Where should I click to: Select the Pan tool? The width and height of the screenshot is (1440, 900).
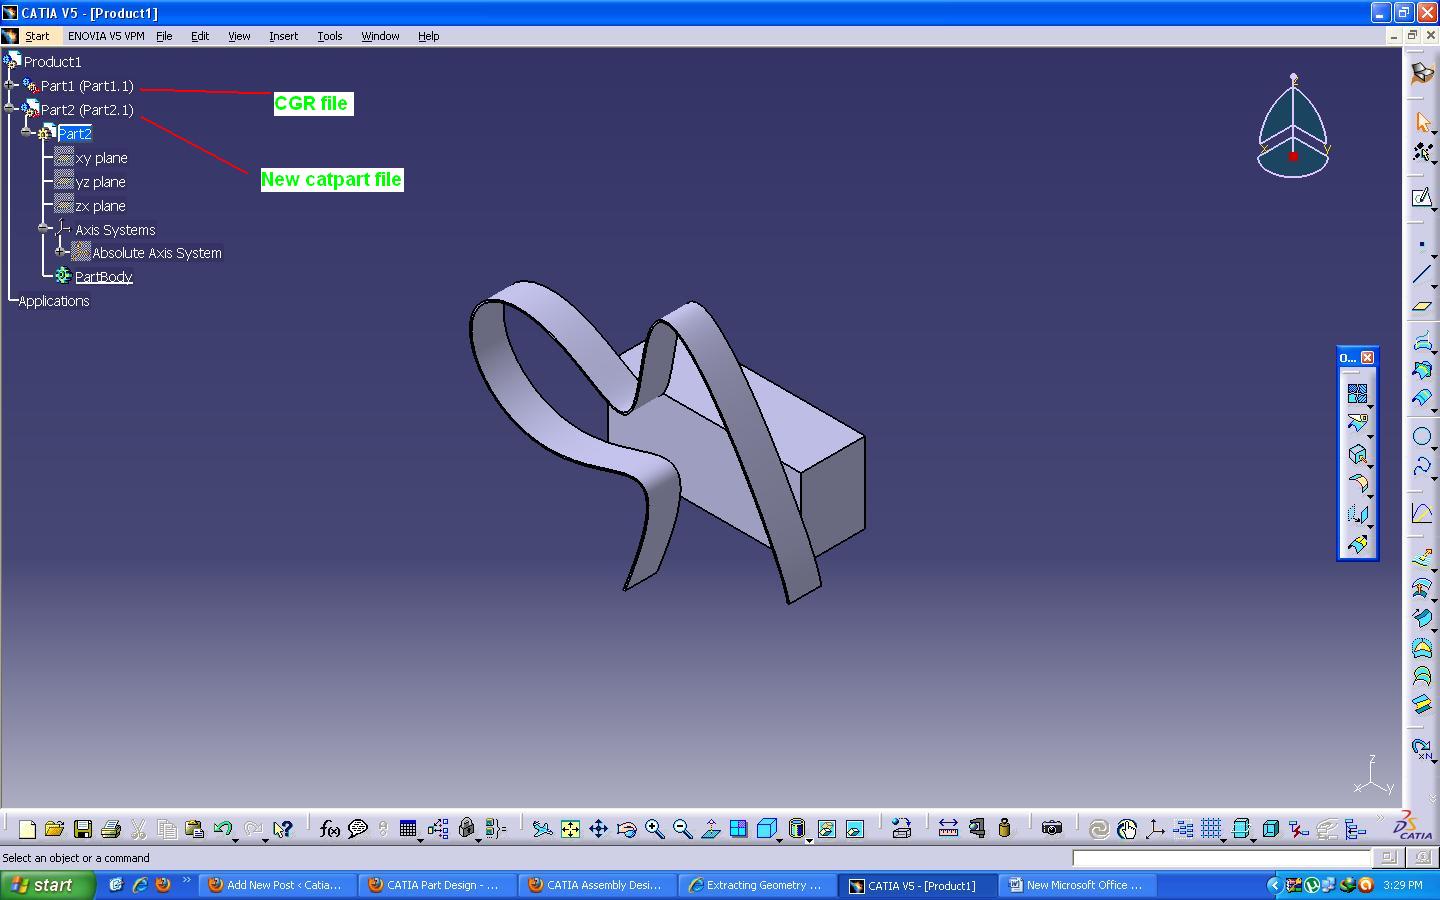[598, 829]
